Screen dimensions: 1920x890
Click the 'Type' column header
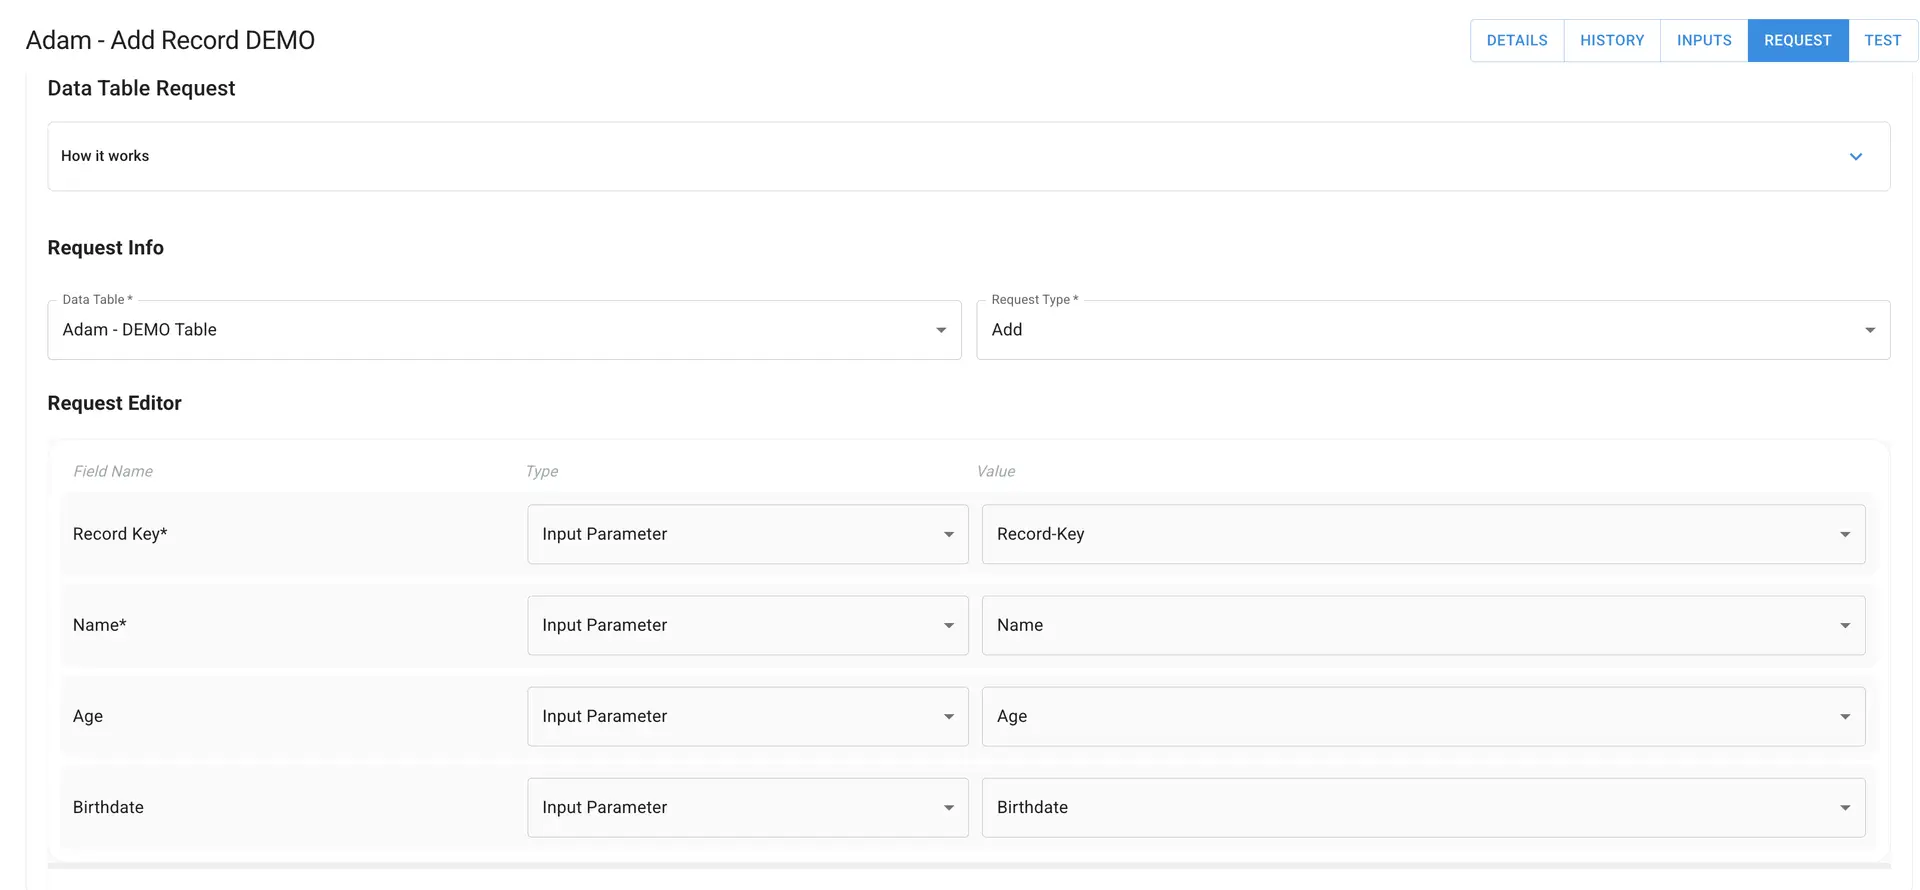pos(542,472)
